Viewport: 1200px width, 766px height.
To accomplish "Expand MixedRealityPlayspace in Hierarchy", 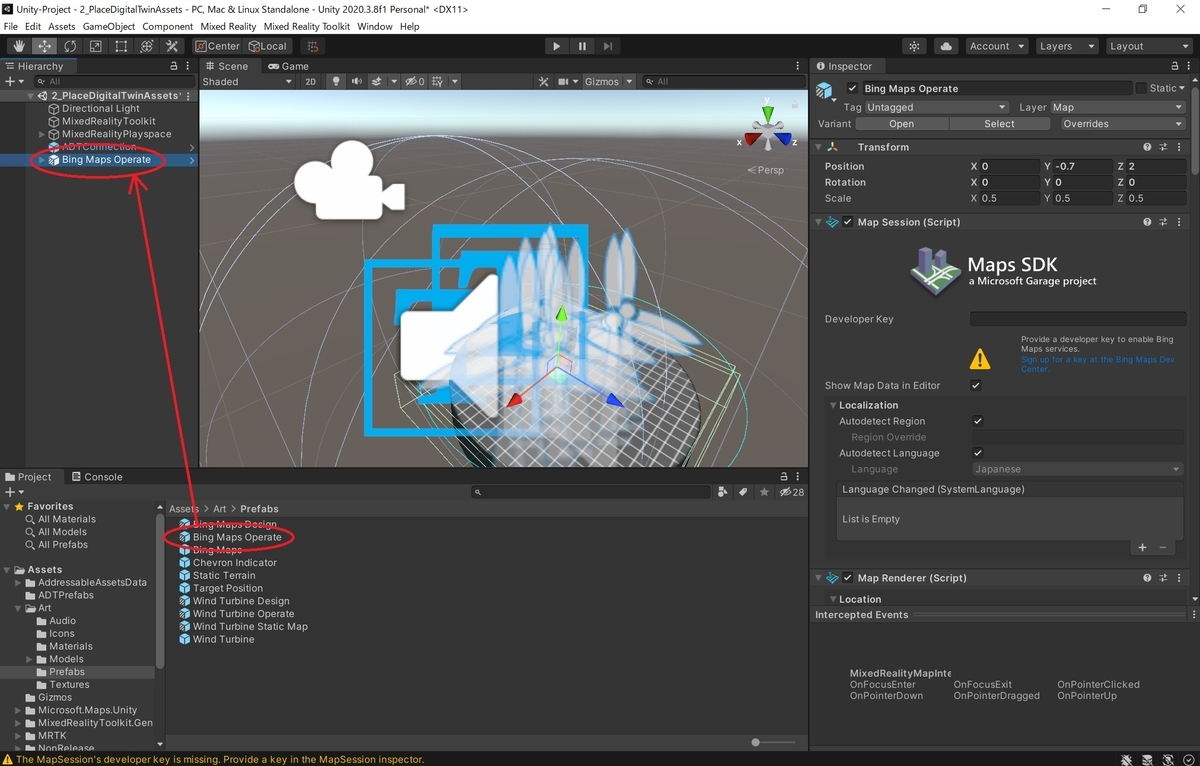I will (42, 134).
